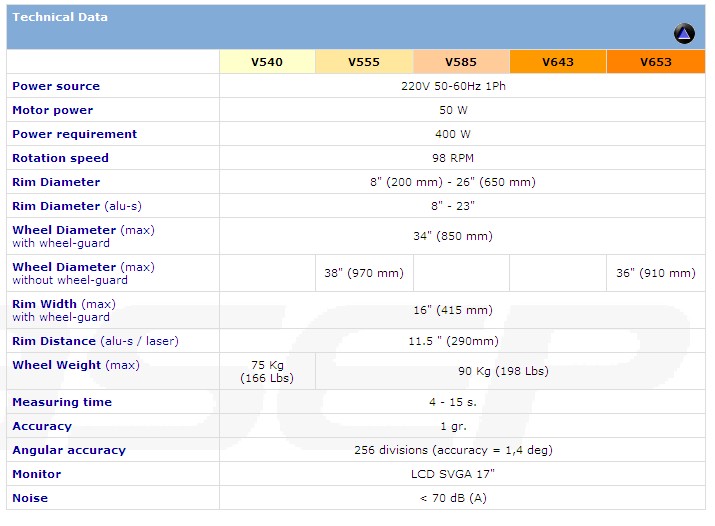Screen dimensions: 715x526
Task: Choose the V643 orange column header
Action: [558, 62]
